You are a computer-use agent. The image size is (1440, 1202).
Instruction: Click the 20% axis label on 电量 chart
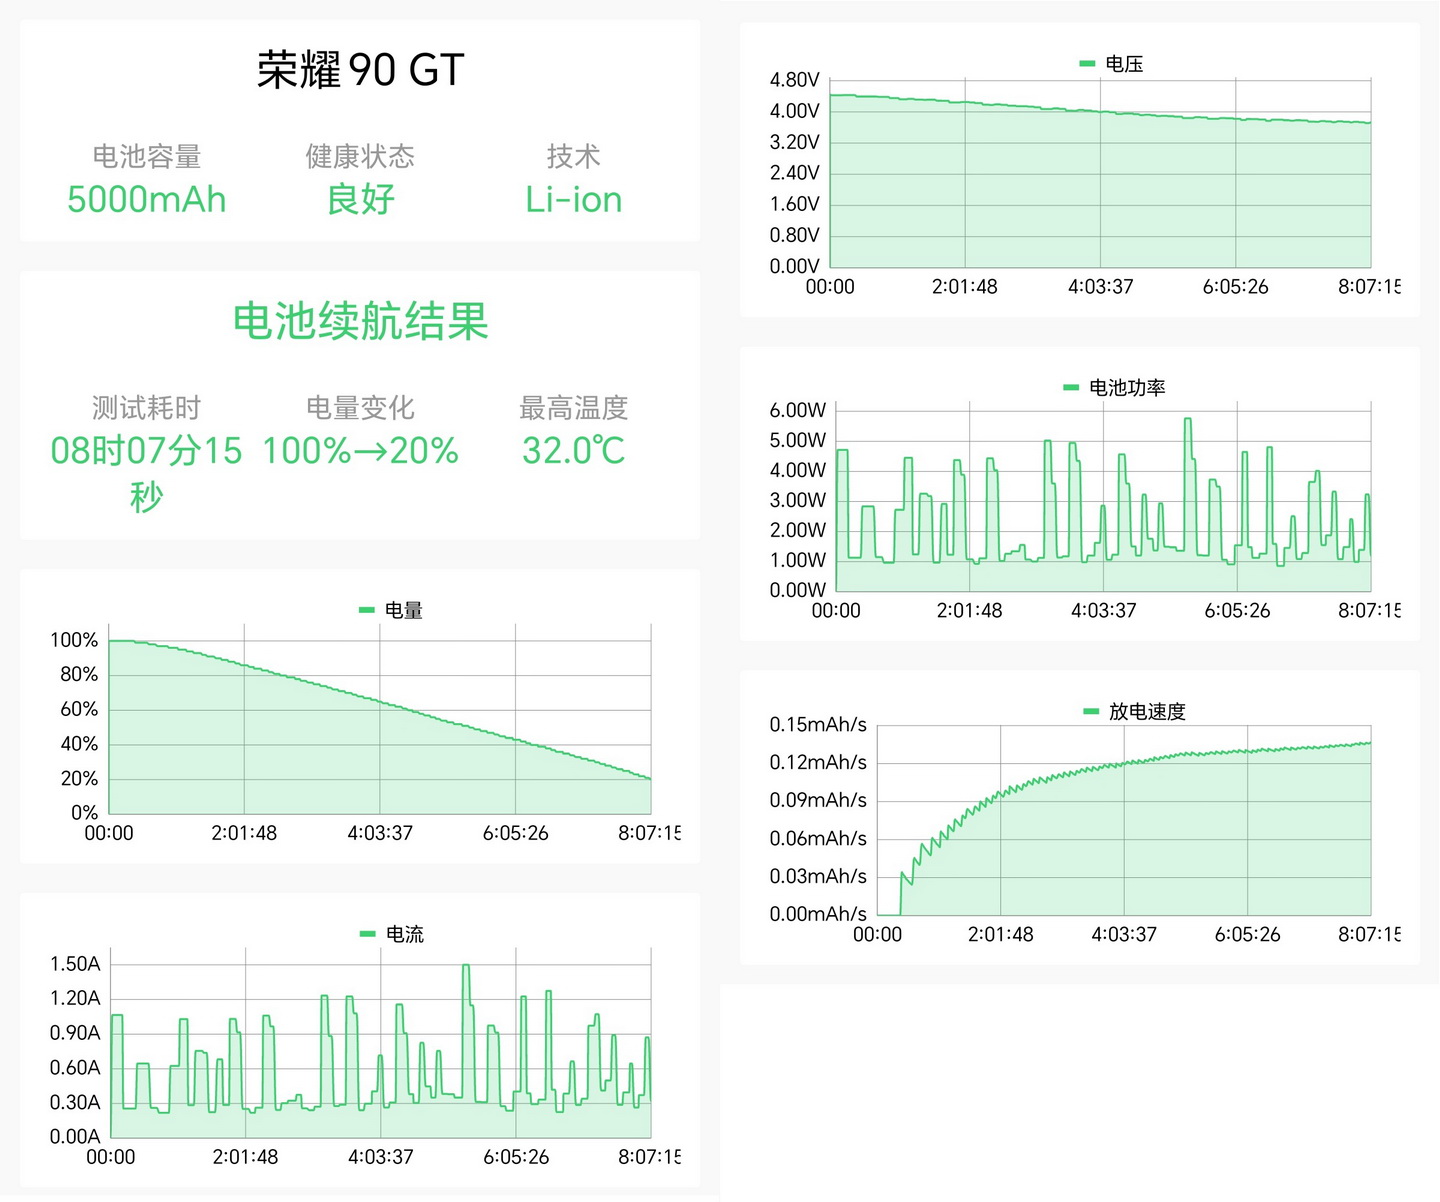79,778
